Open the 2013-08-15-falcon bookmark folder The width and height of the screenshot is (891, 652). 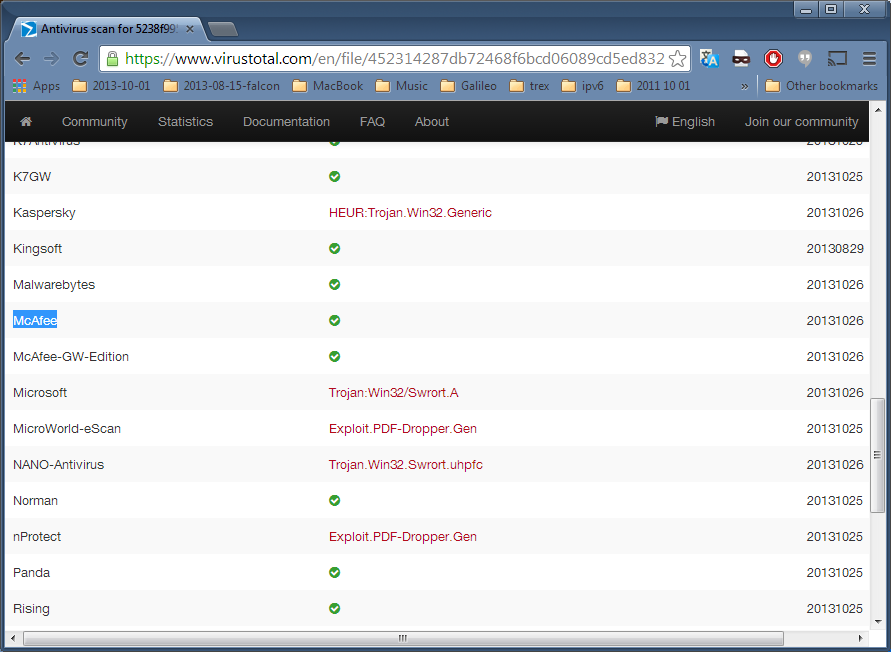click(222, 86)
